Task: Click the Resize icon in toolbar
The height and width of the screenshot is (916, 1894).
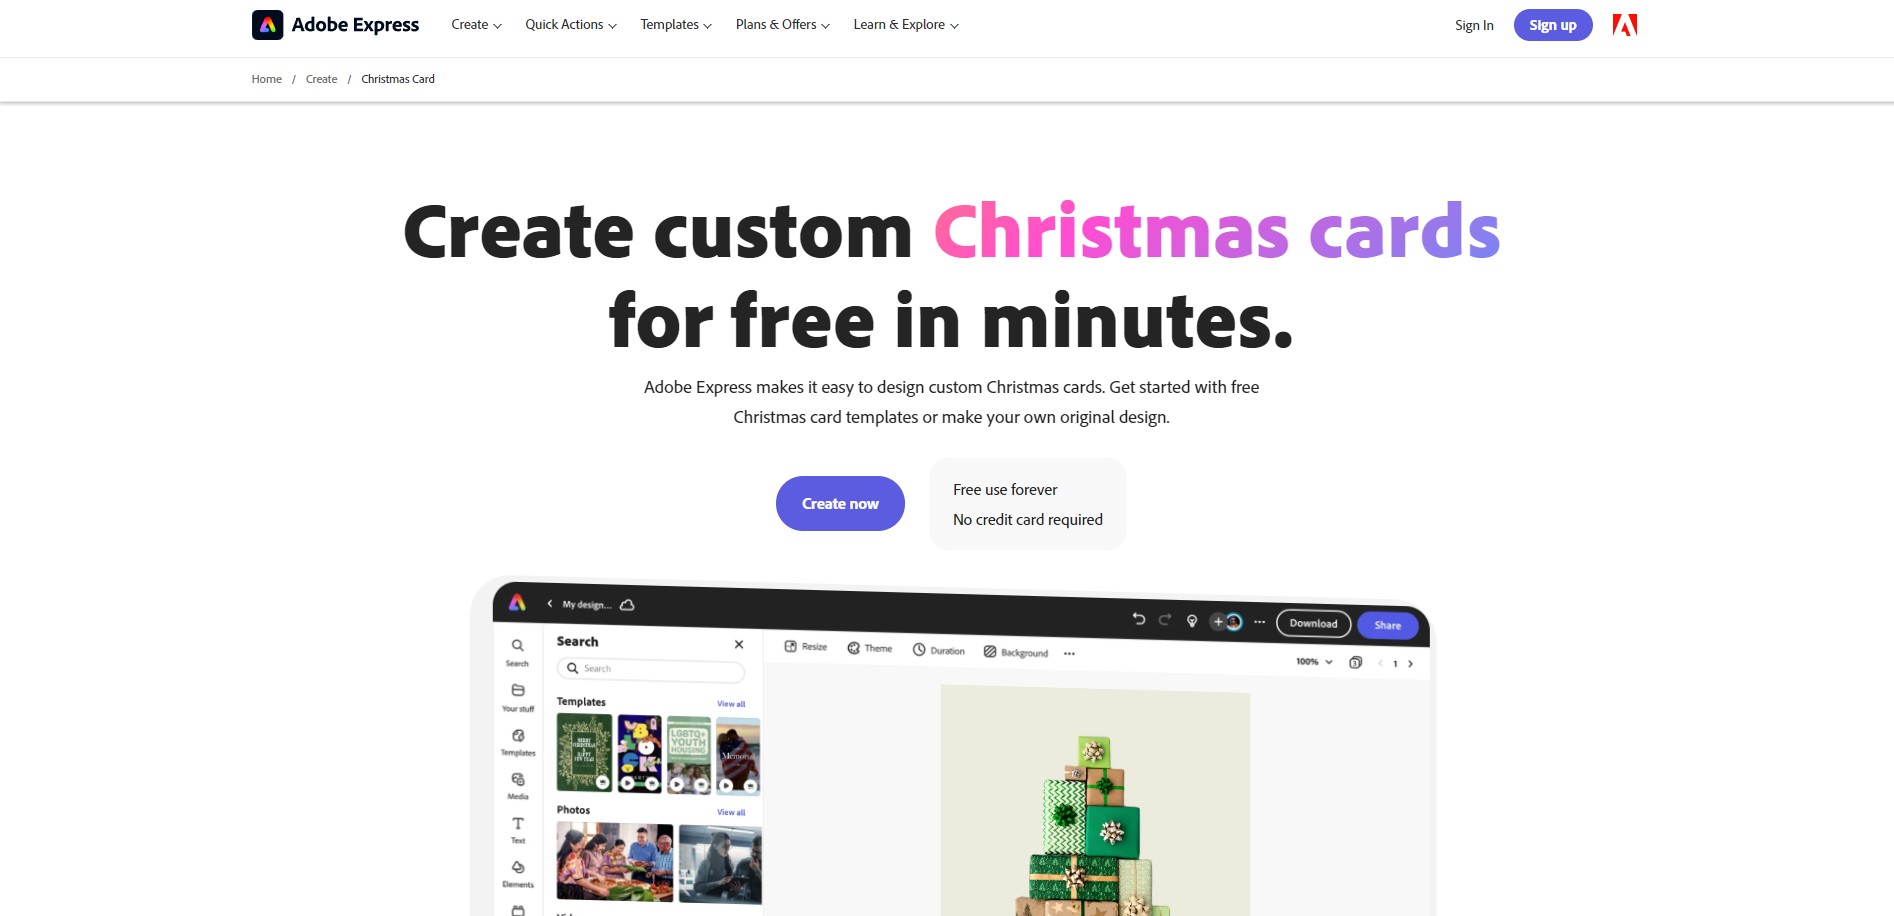Action: [790, 647]
